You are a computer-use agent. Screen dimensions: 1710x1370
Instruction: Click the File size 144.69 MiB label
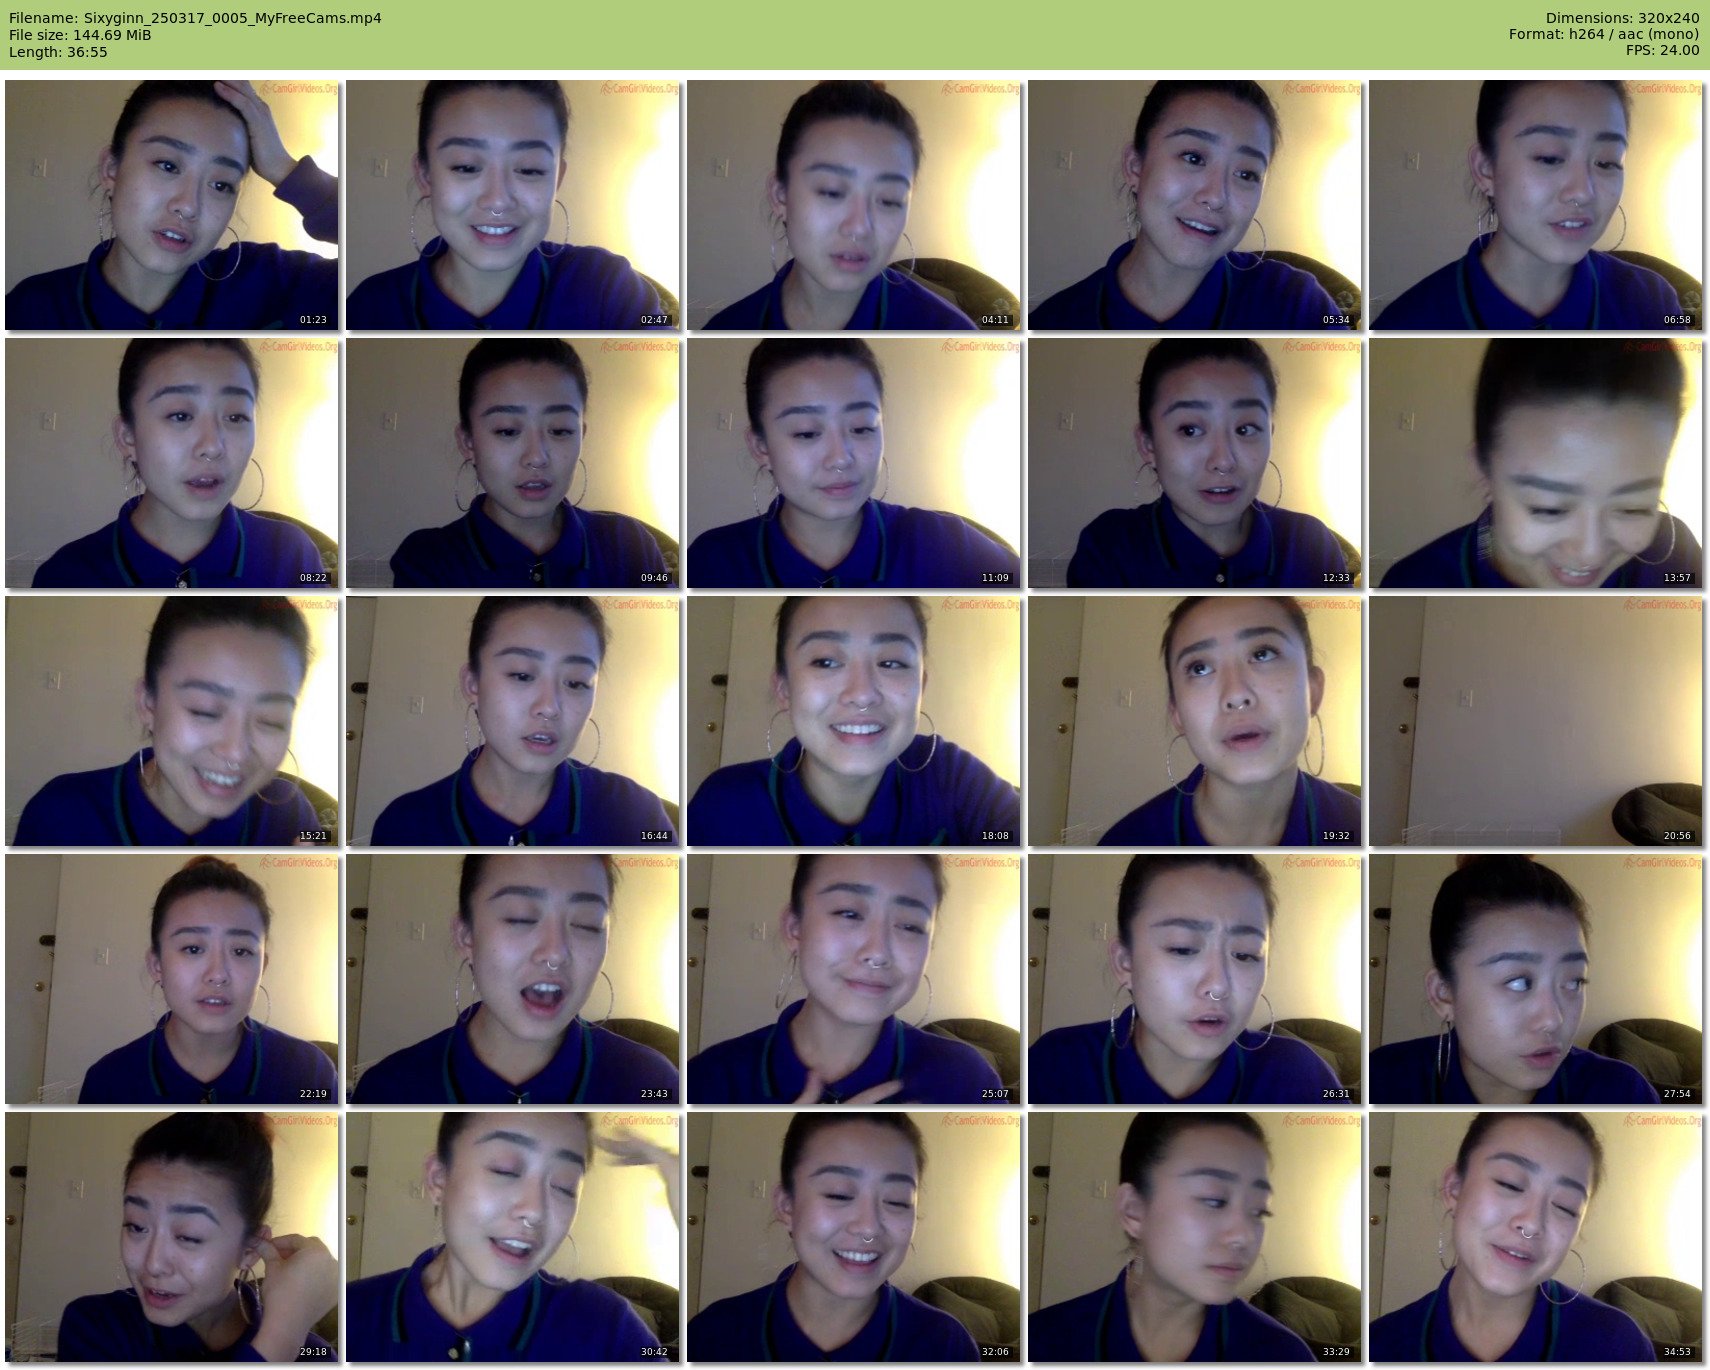tap(80, 35)
